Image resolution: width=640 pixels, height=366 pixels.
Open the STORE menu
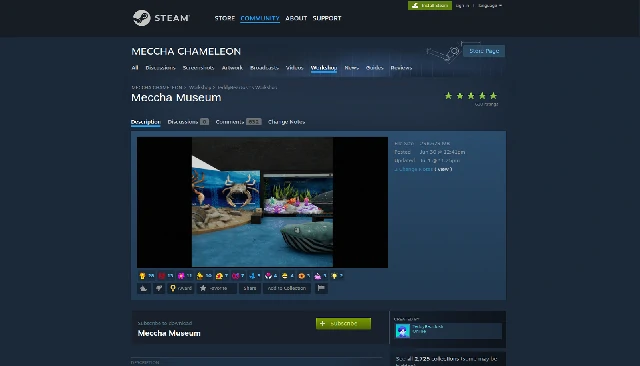[x=224, y=18]
